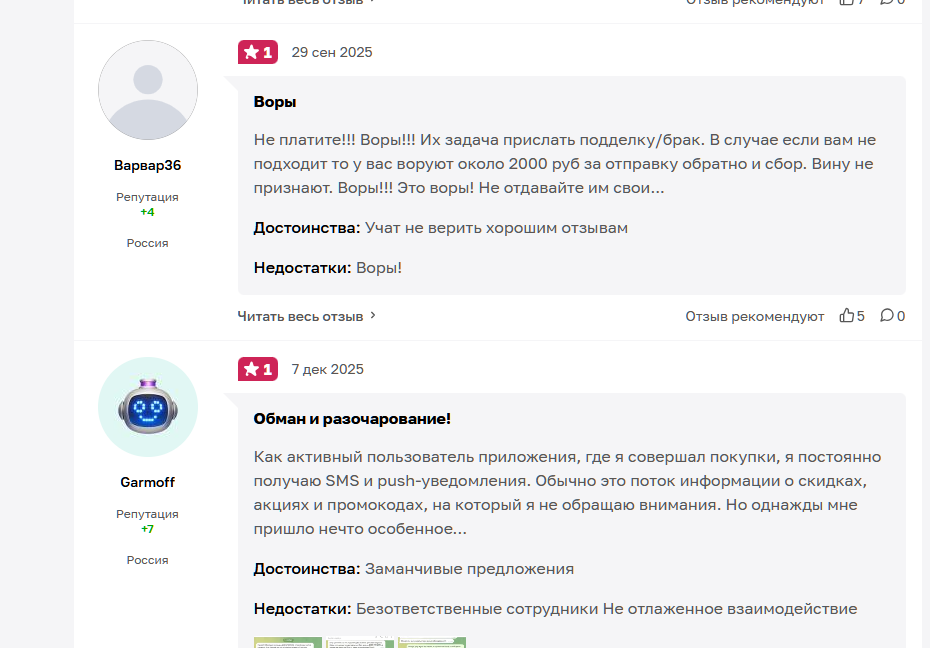Open Garmoff's robot avatar
This screenshot has height=648, width=930.
coord(148,407)
